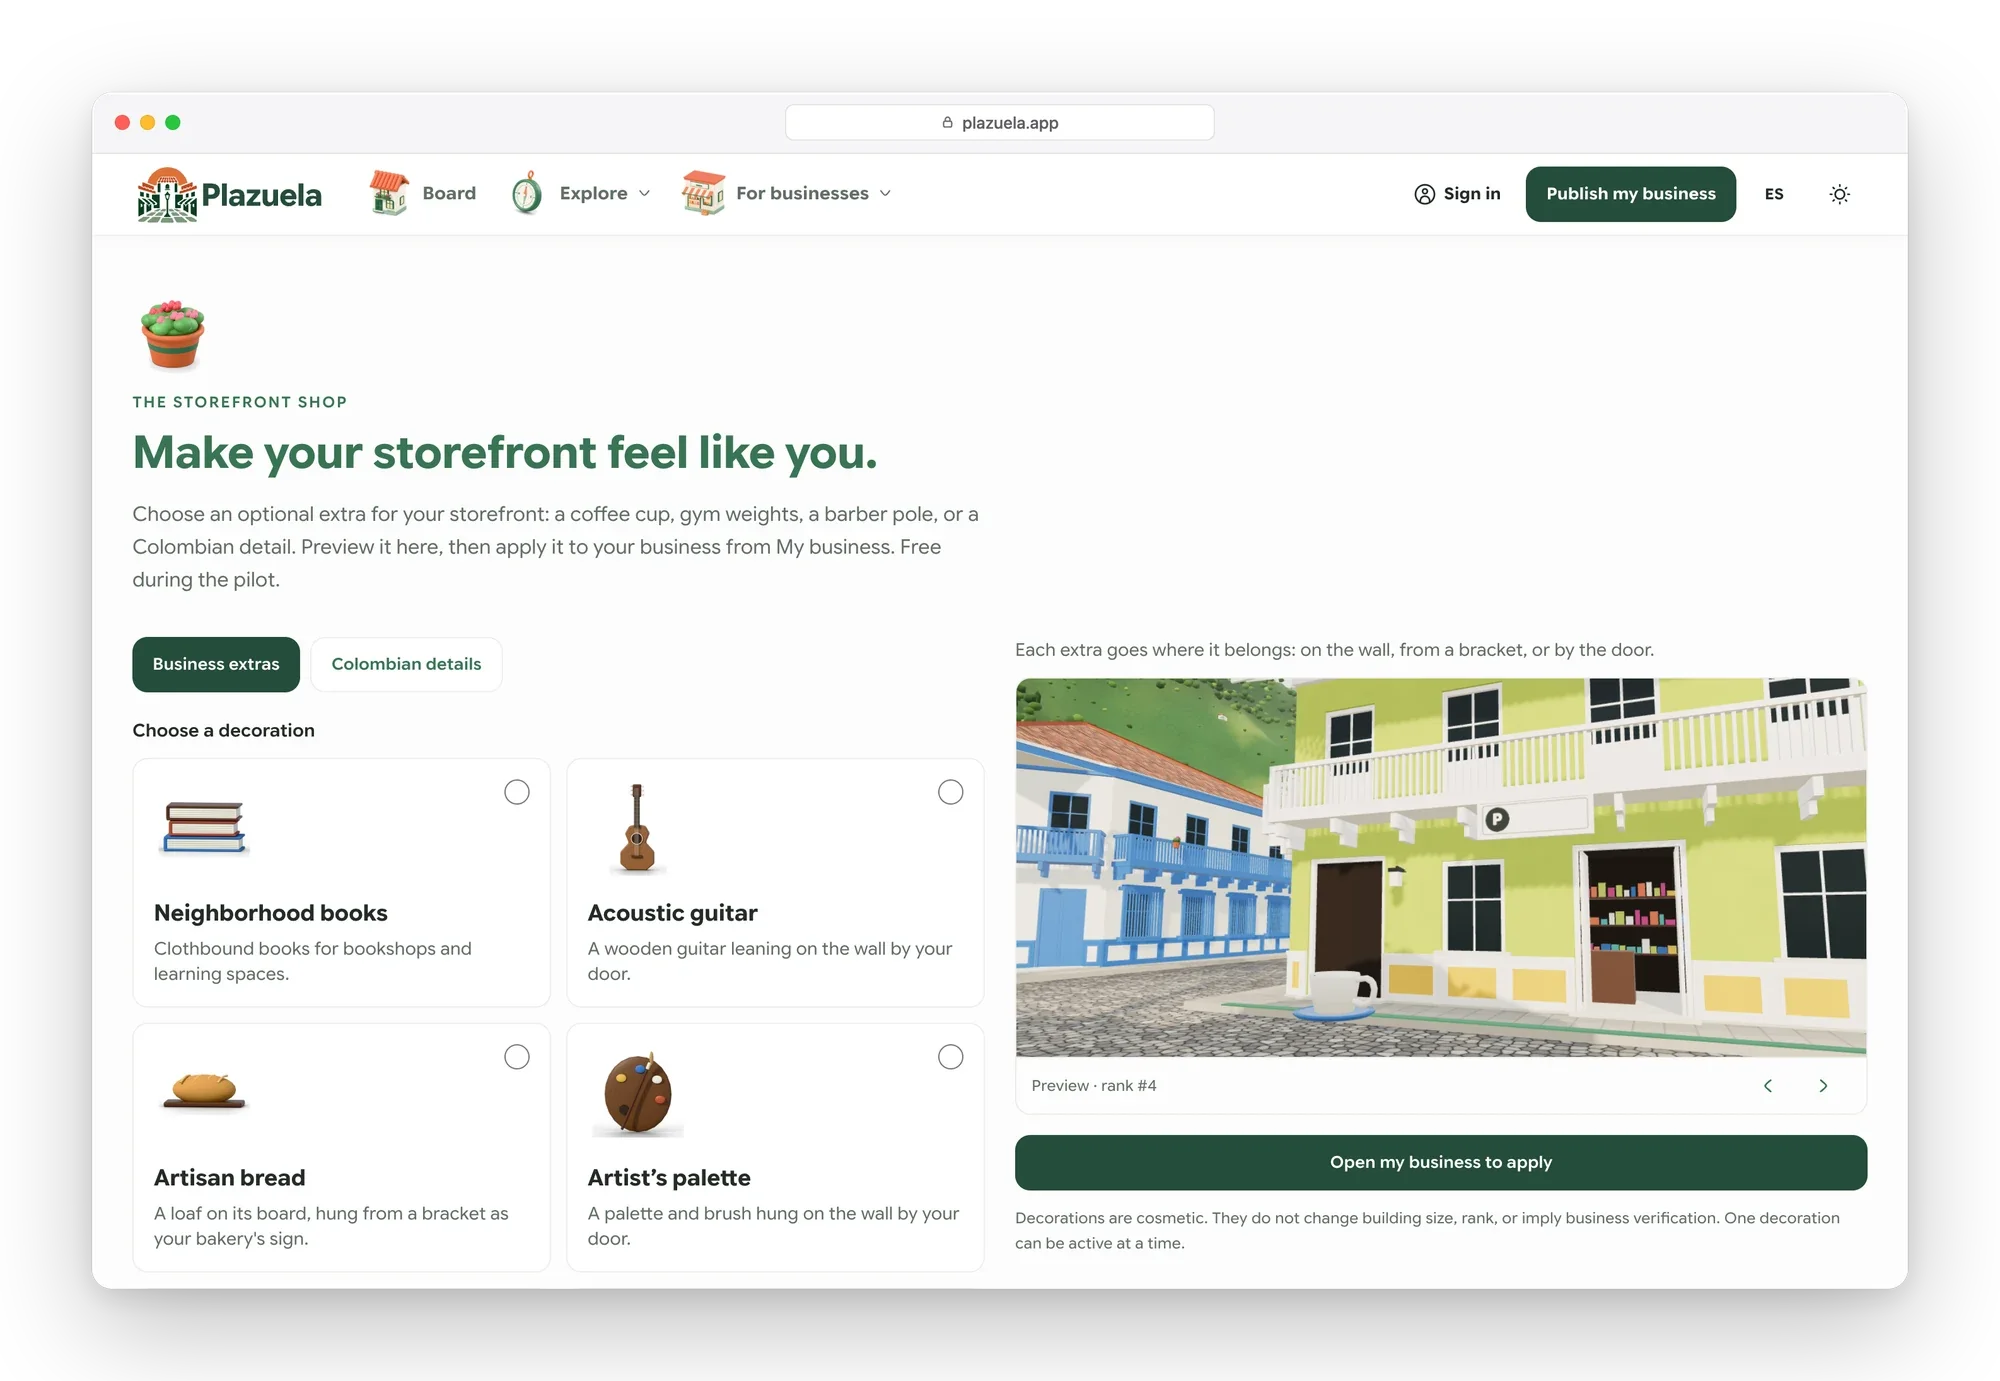Click Open my business to apply
Viewport: 2000px width, 1381px height.
pyautogui.click(x=1441, y=1162)
